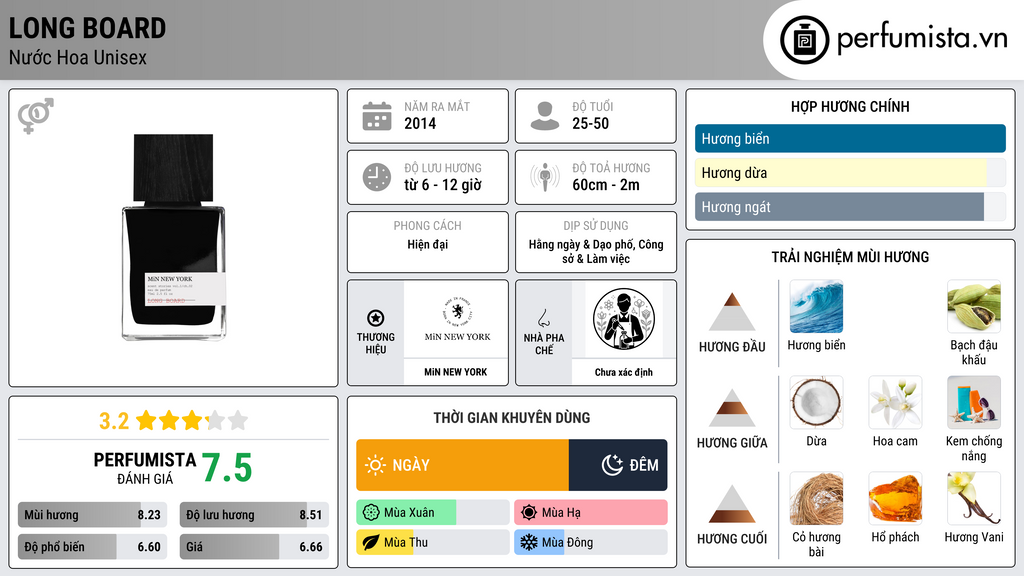Screen dimensions: 1024x576
Task: Click the perfumista.vn perfume bottle logo icon
Action: pyautogui.click(x=804, y=40)
